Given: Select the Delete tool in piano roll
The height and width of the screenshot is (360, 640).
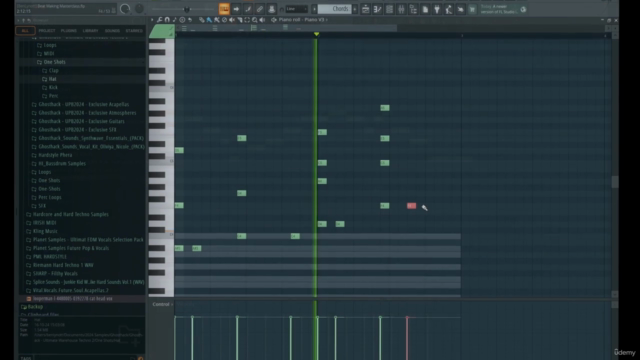Looking at the screenshot, I should point(224,20).
